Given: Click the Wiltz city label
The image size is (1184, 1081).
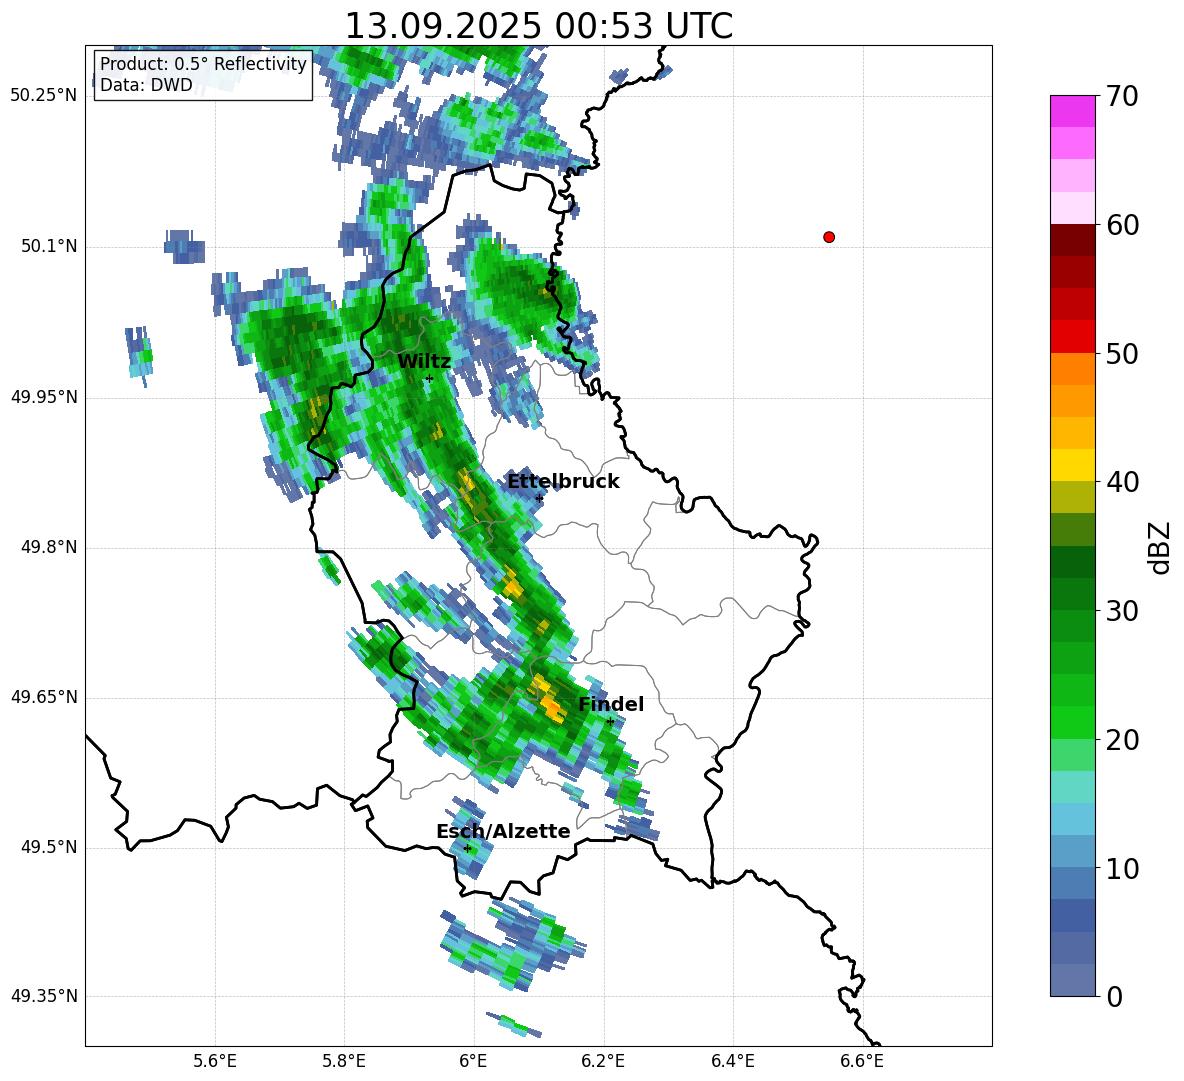Looking at the screenshot, I should (424, 361).
